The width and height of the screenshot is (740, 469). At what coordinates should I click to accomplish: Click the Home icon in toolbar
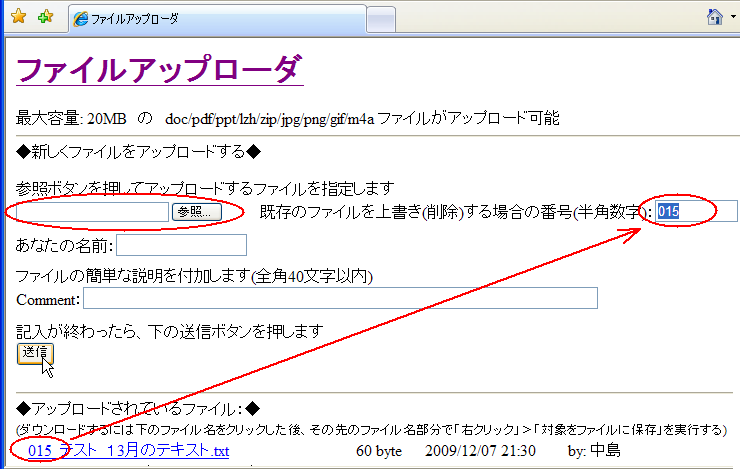(714, 17)
